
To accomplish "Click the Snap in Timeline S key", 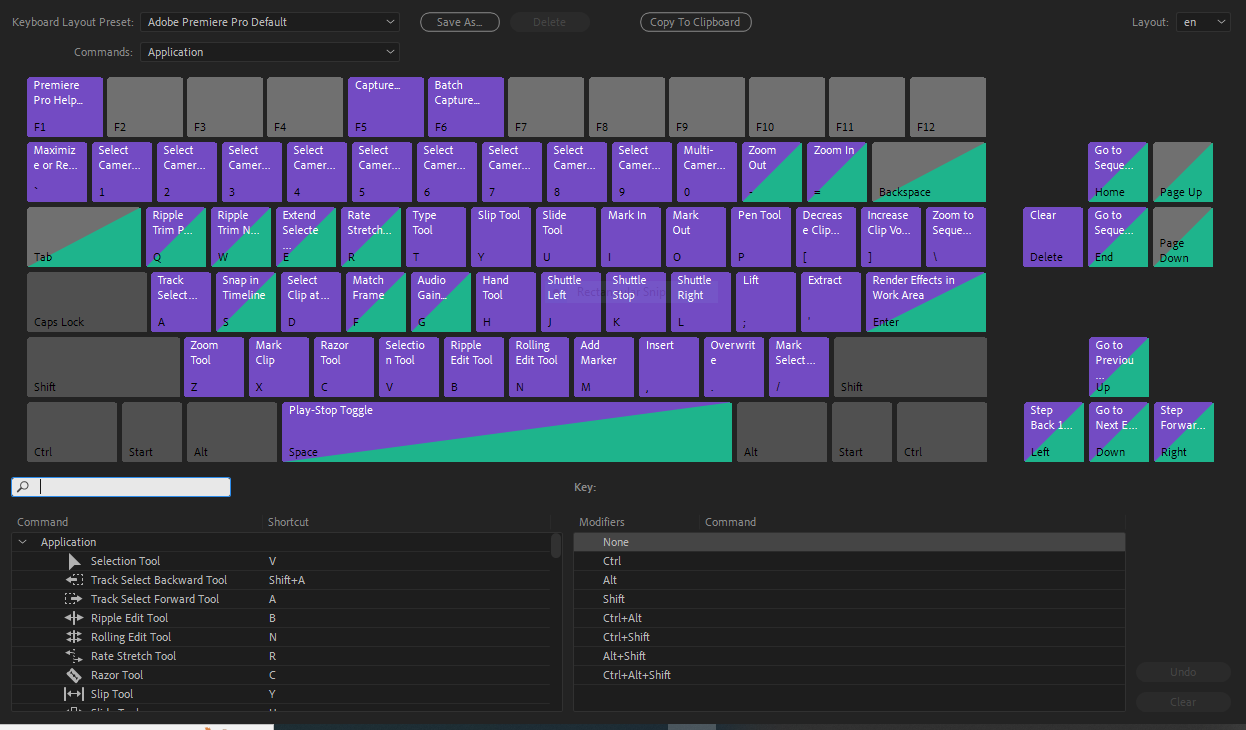I will [x=246, y=302].
